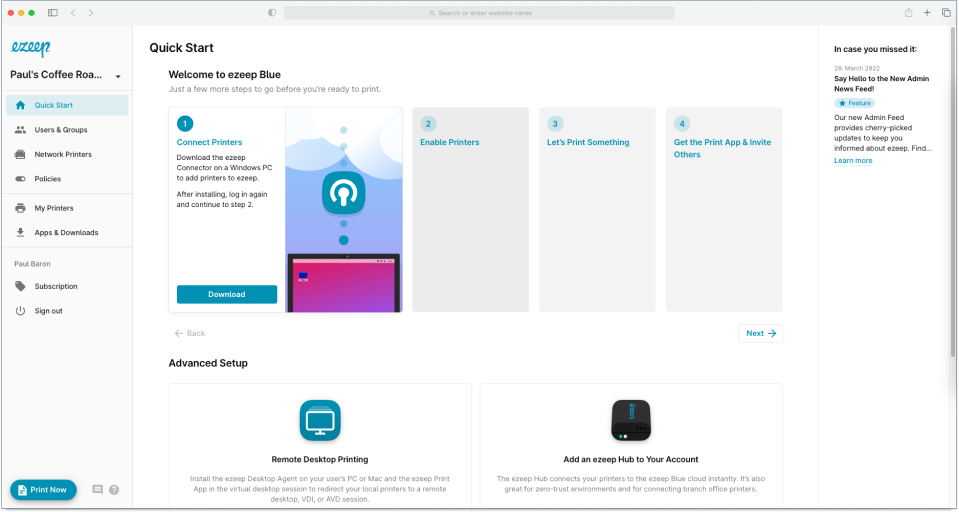Open My Printers in the sidebar
Viewport: 959px width, 512px height.
tap(67, 208)
